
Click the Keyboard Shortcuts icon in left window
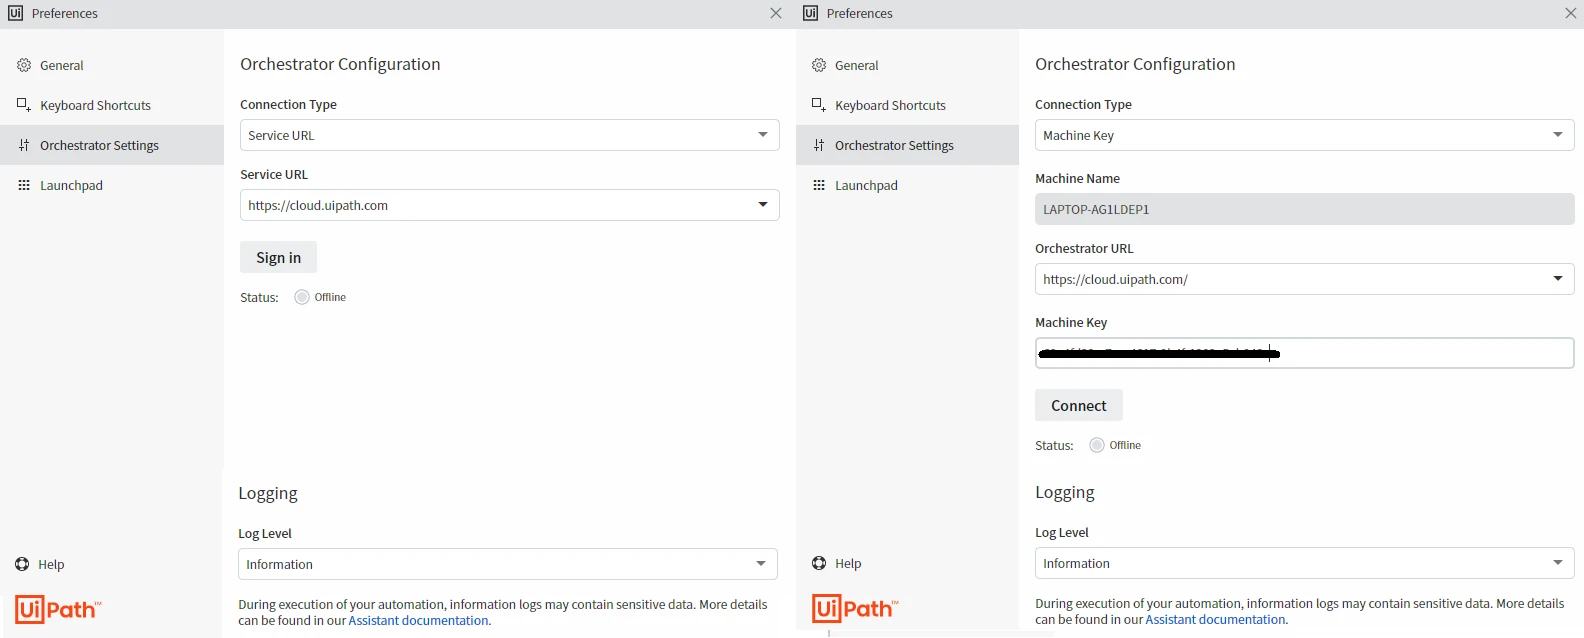[x=24, y=105]
